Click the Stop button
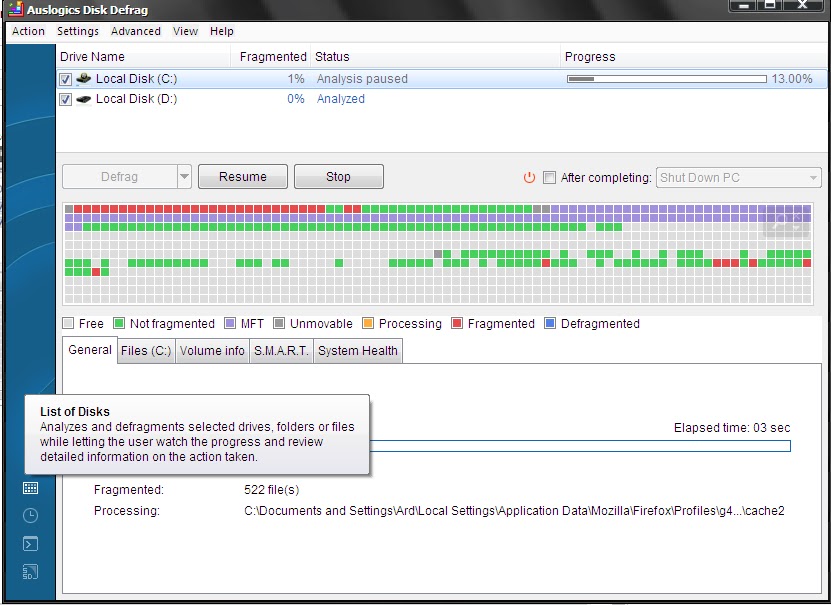This screenshot has width=831, height=605. 339,176
